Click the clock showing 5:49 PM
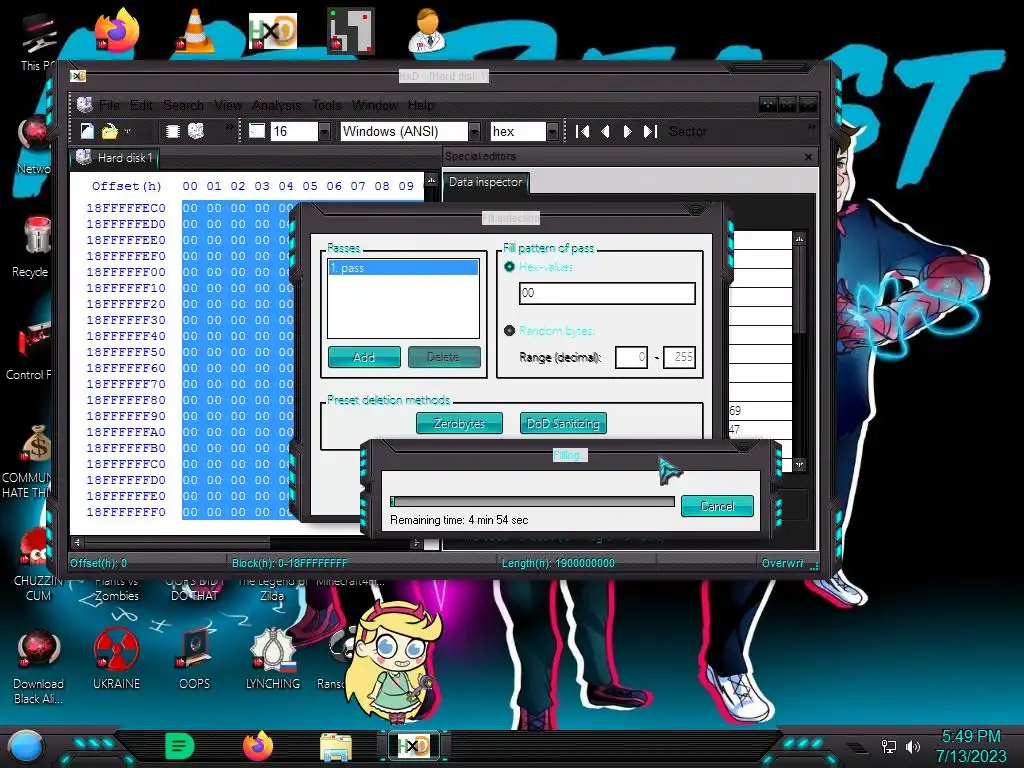This screenshot has width=1024, height=768. pos(971,737)
